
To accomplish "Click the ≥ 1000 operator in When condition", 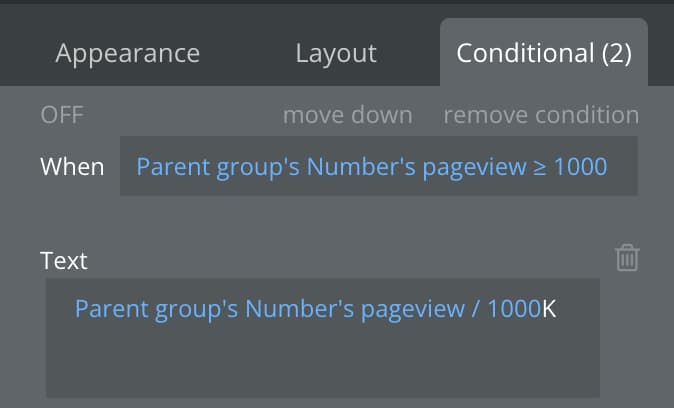I will coord(570,166).
